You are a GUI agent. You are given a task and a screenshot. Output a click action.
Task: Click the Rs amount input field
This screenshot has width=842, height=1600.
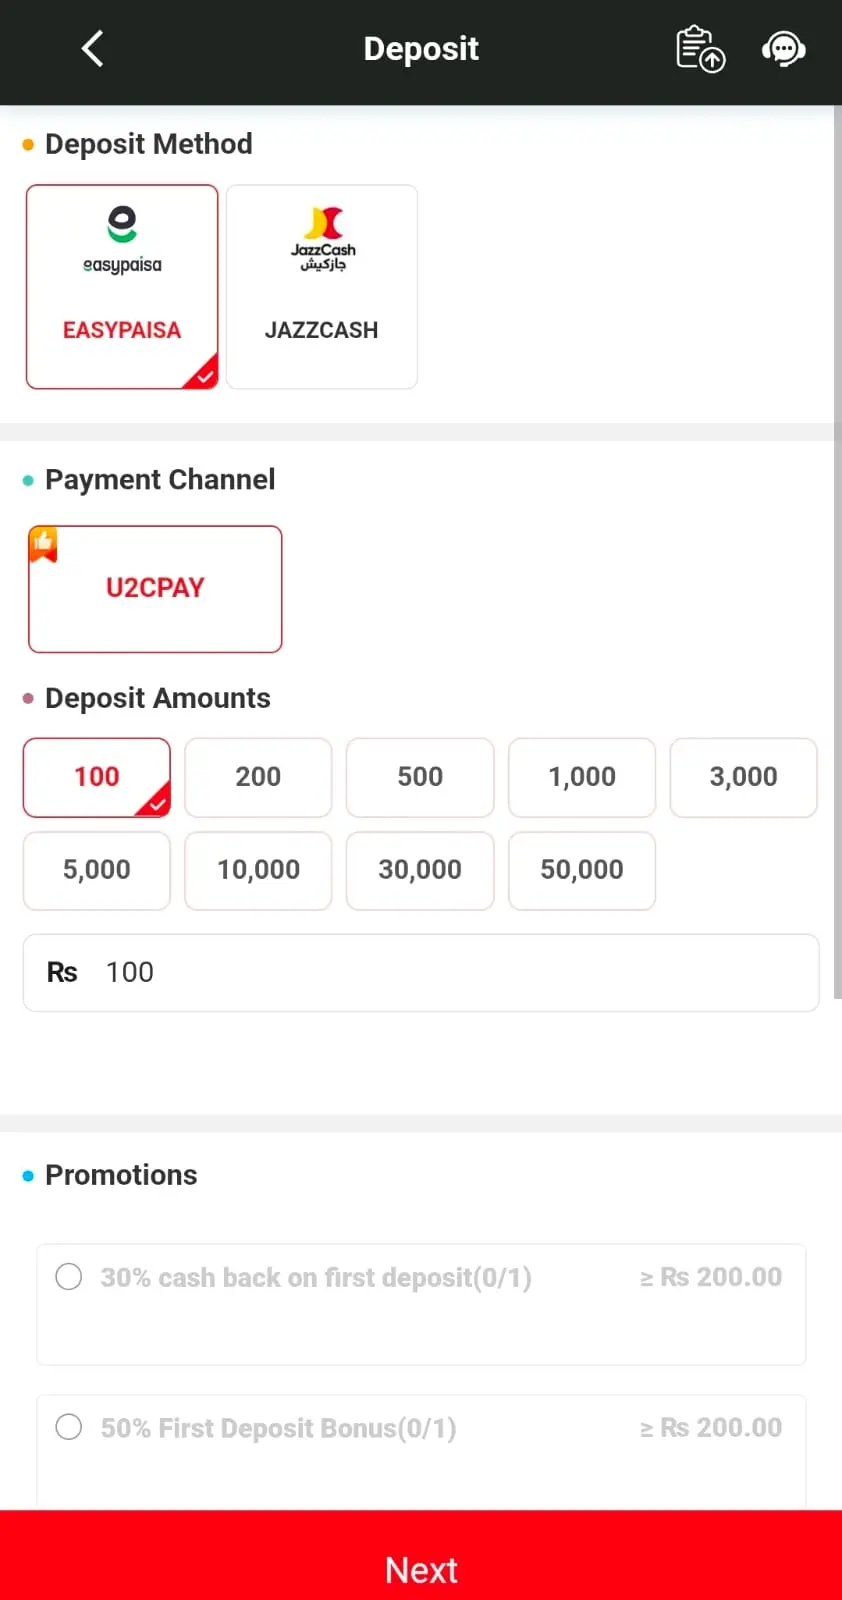[421, 972]
